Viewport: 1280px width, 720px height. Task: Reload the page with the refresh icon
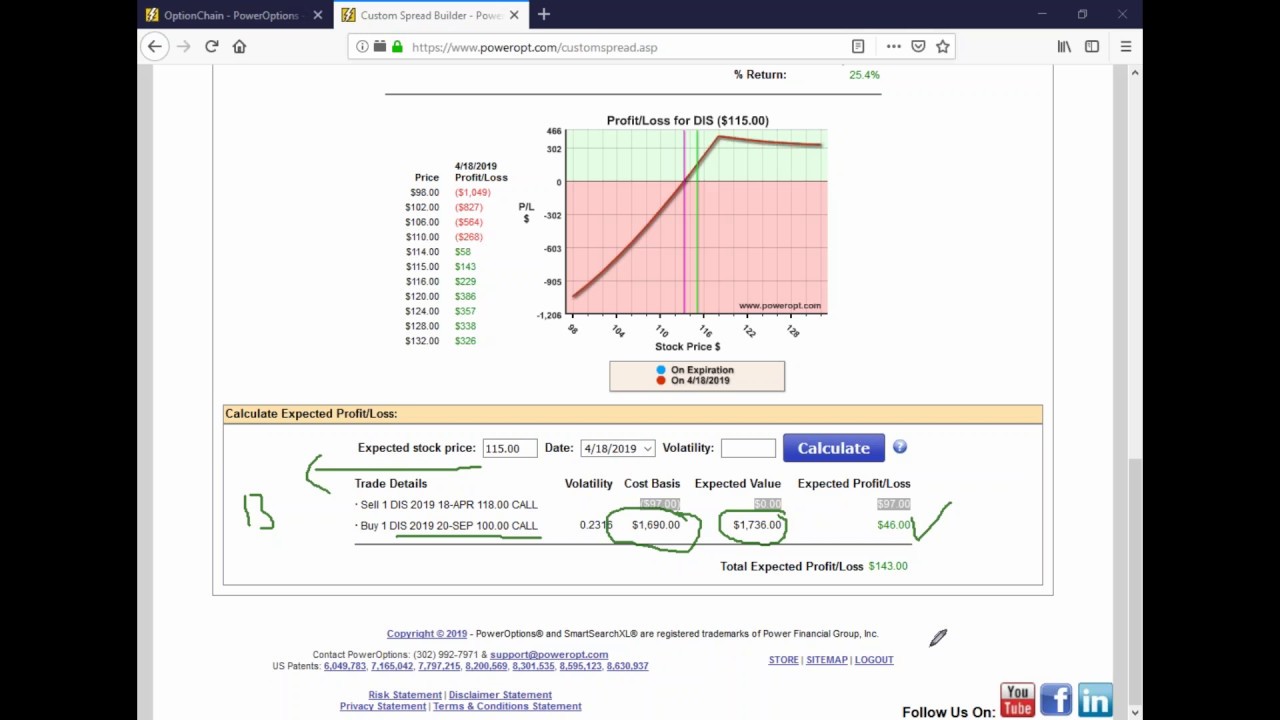212,46
